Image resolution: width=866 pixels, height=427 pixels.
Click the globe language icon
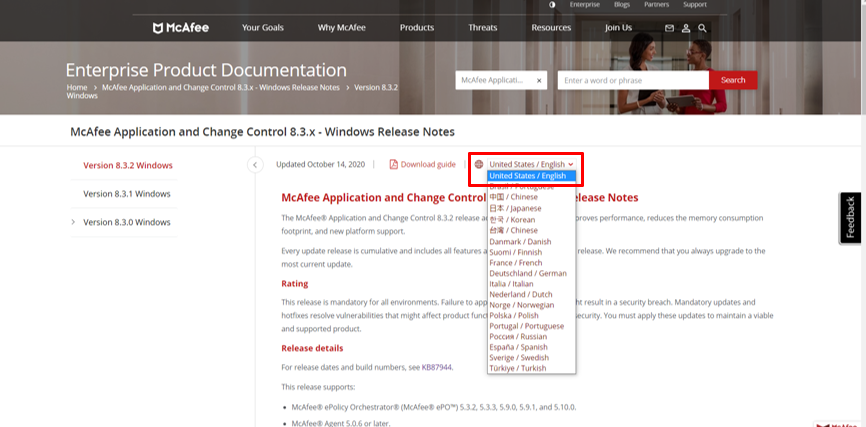479,164
